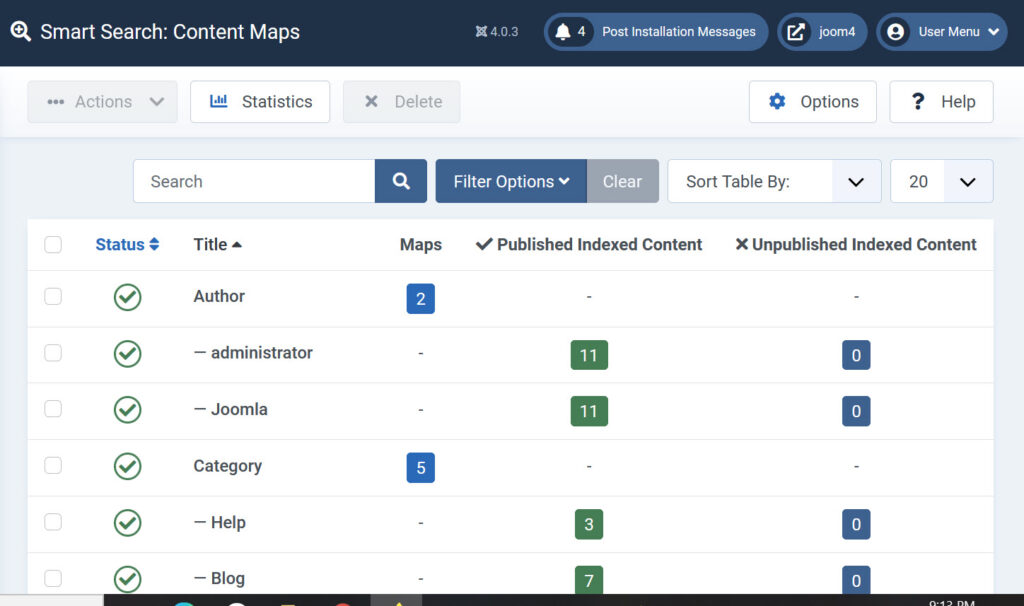Open the Statistics button
This screenshot has height=606, width=1024.
[x=260, y=102]
